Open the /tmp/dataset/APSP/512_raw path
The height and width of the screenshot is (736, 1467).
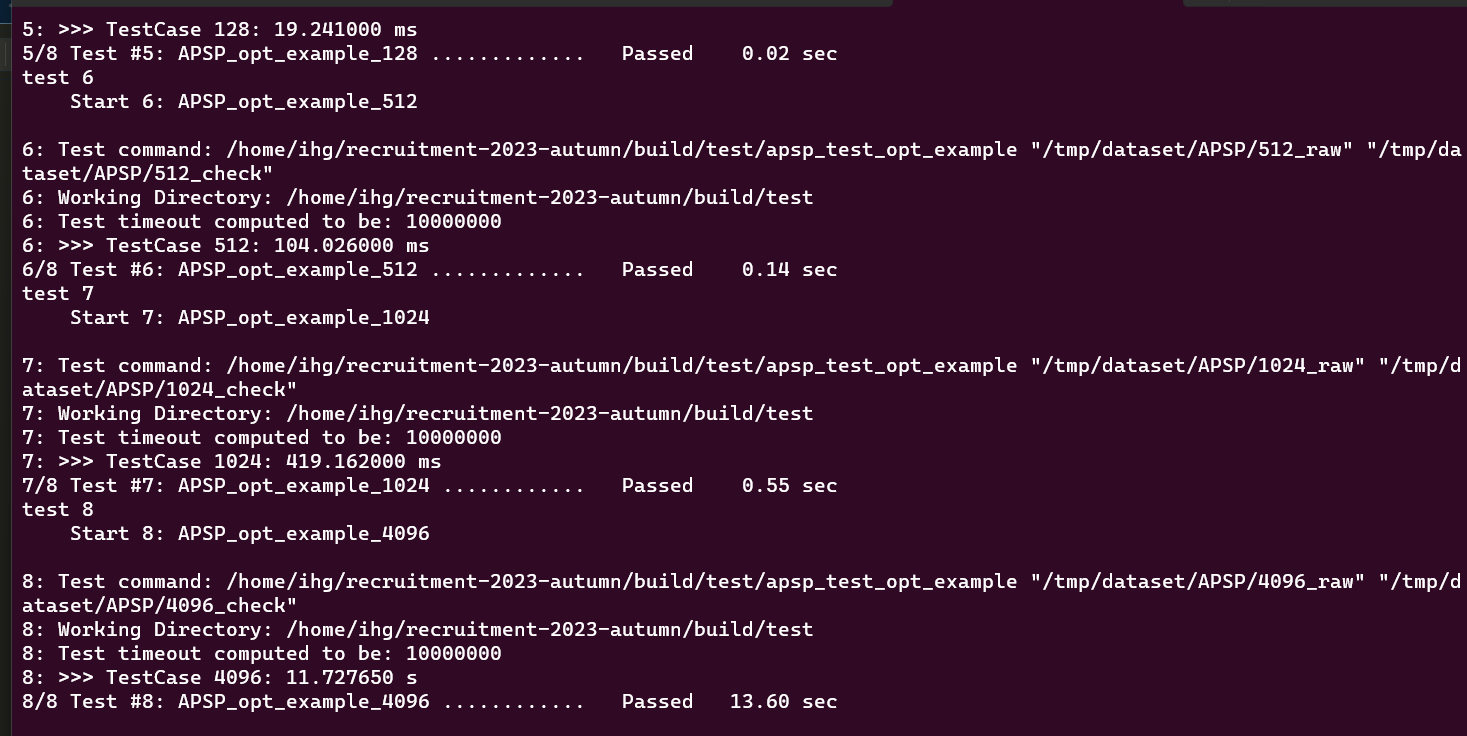click(1197, 149)
